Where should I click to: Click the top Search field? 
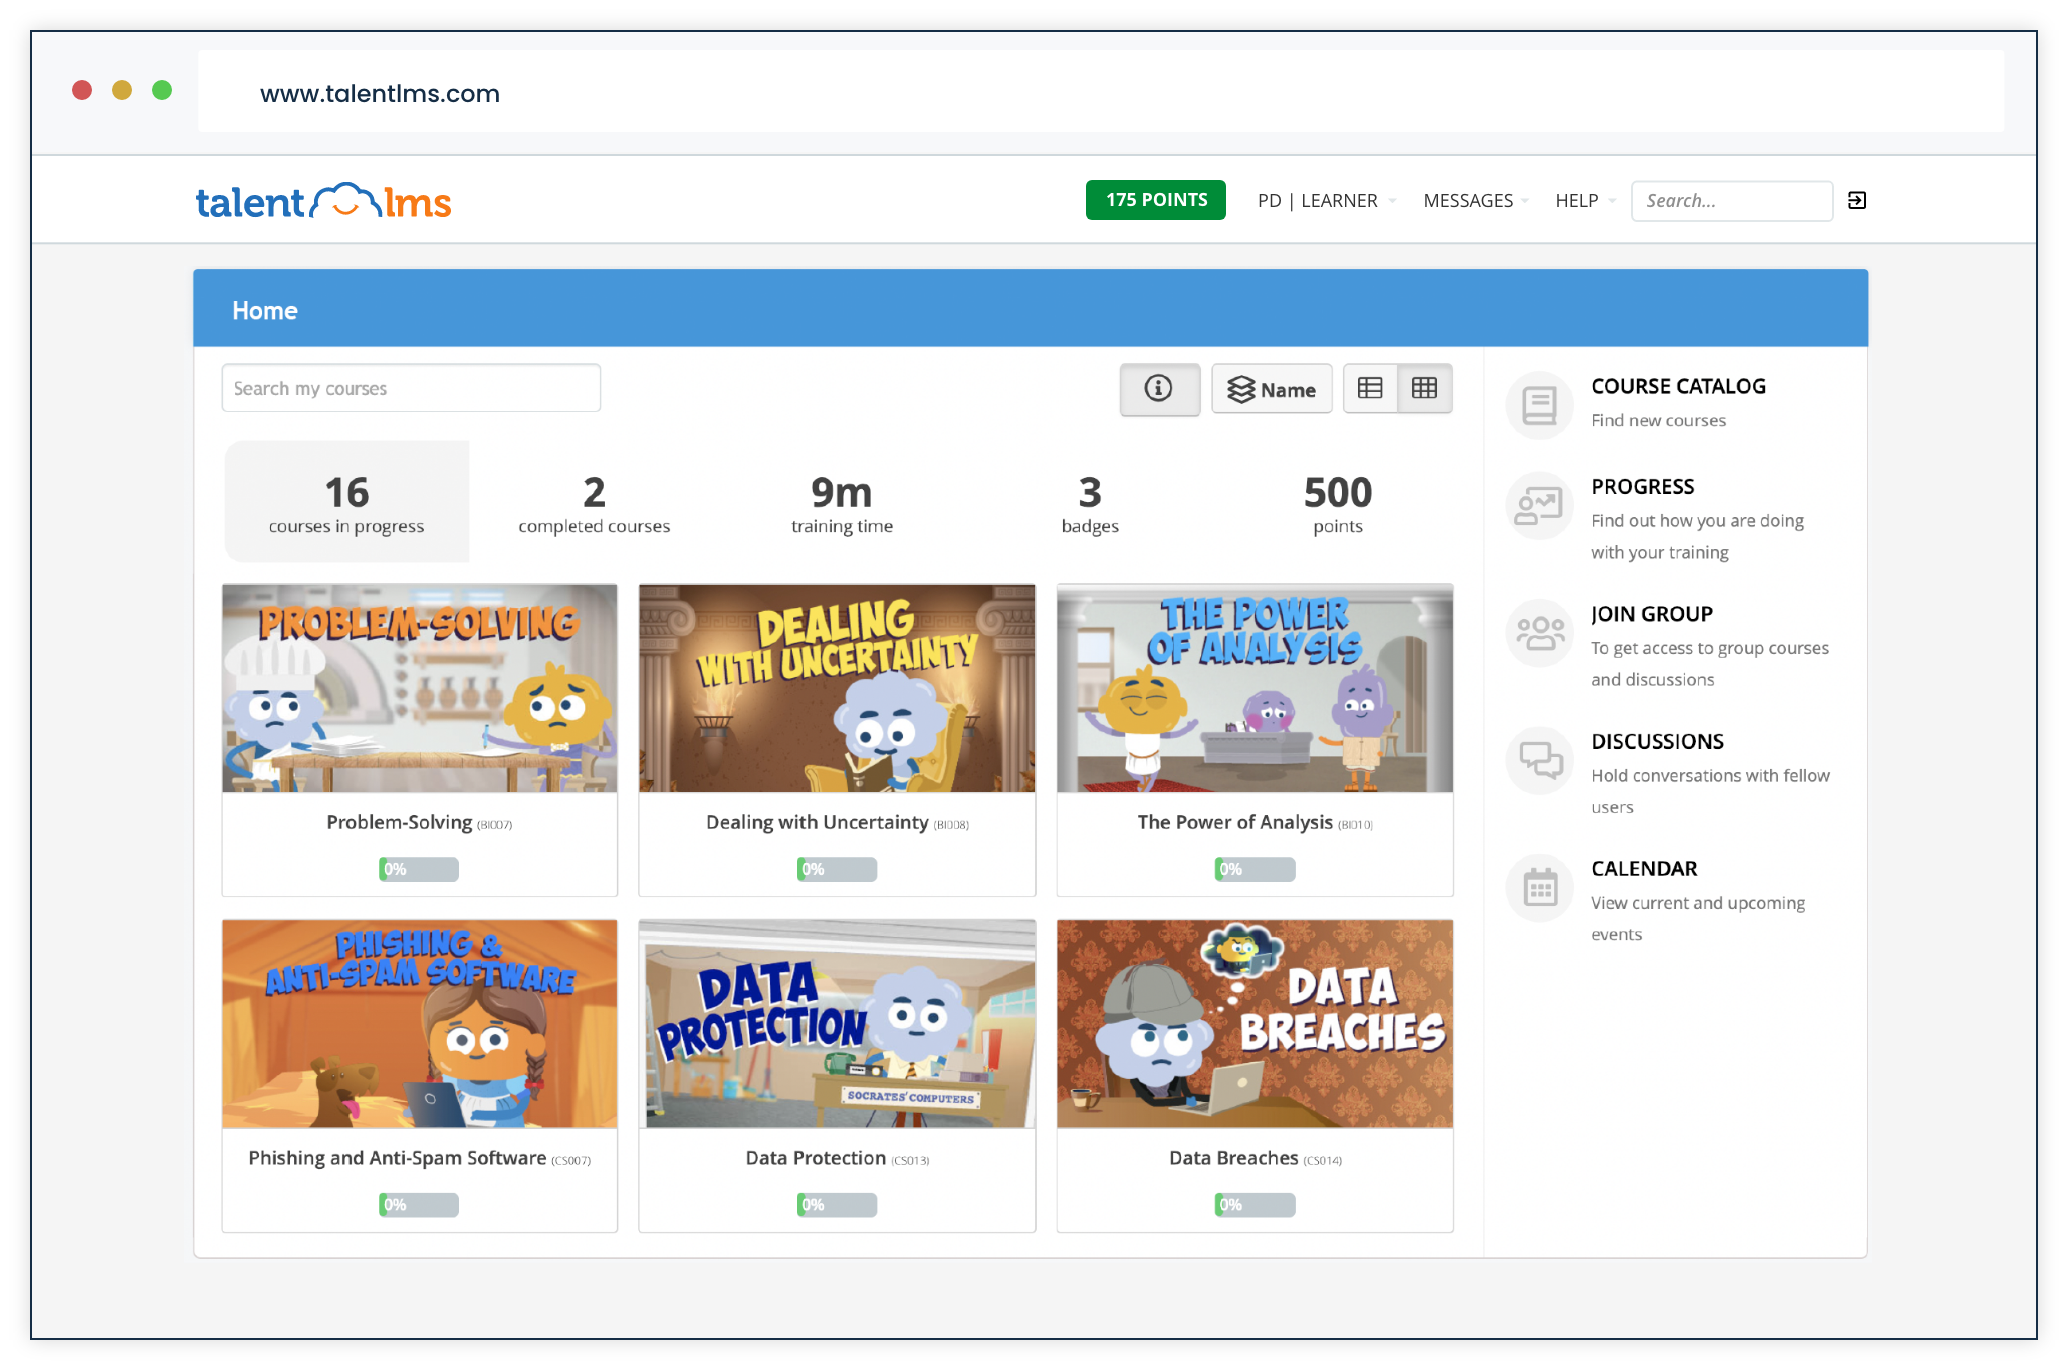pyautogui.click(x=1732, y=201)
